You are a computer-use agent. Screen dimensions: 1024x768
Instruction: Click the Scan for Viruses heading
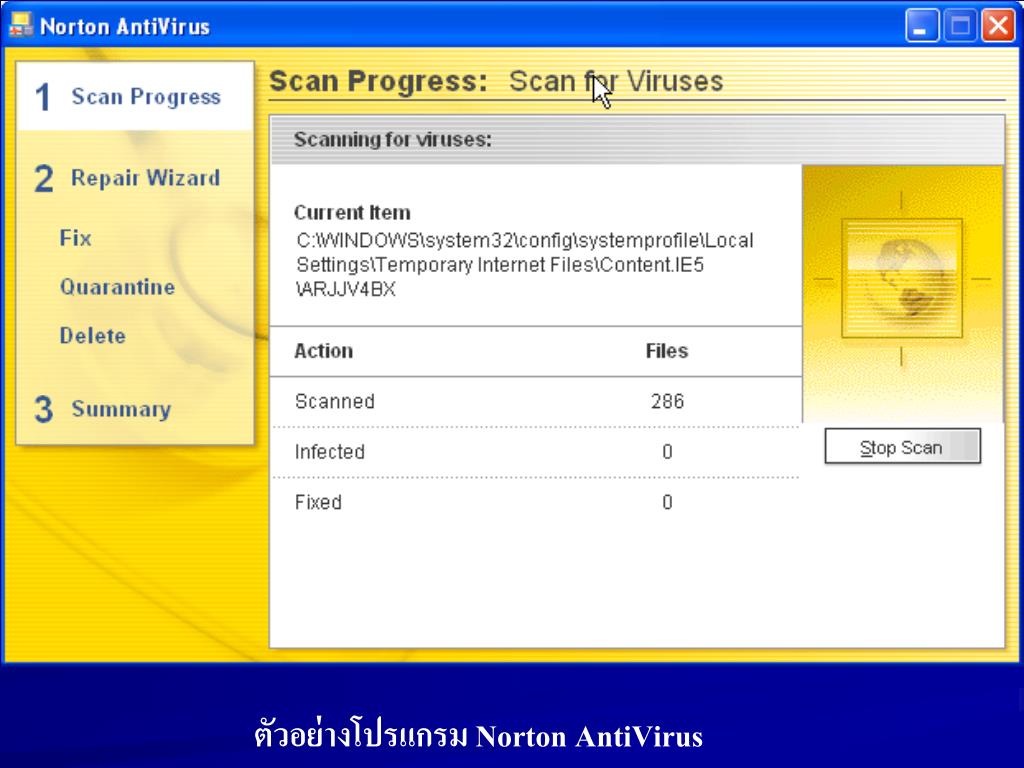click(616, 82)
